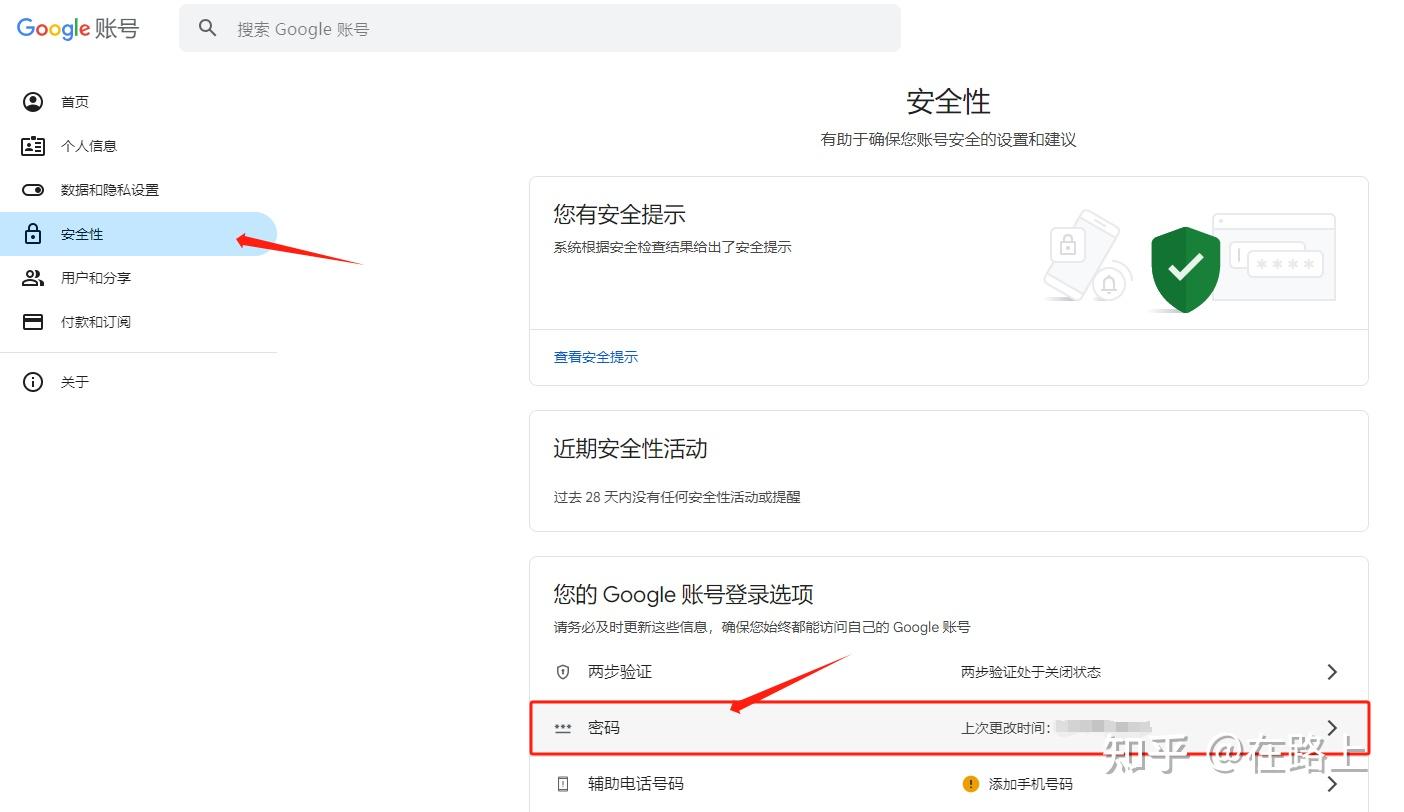This screenshot has width=1404, height=812.
Task: Click the orange warning icon beside 添加手机号码
Action: 970,784
